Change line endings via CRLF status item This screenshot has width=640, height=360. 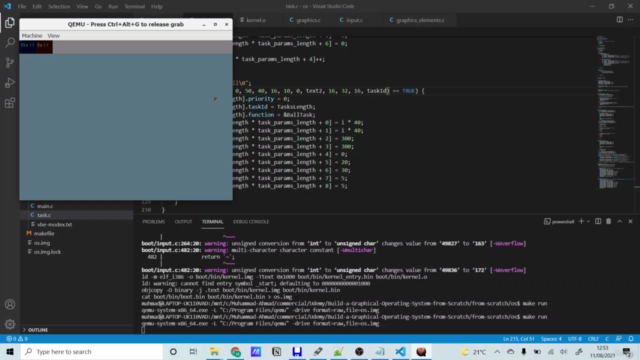coord(593,339)
